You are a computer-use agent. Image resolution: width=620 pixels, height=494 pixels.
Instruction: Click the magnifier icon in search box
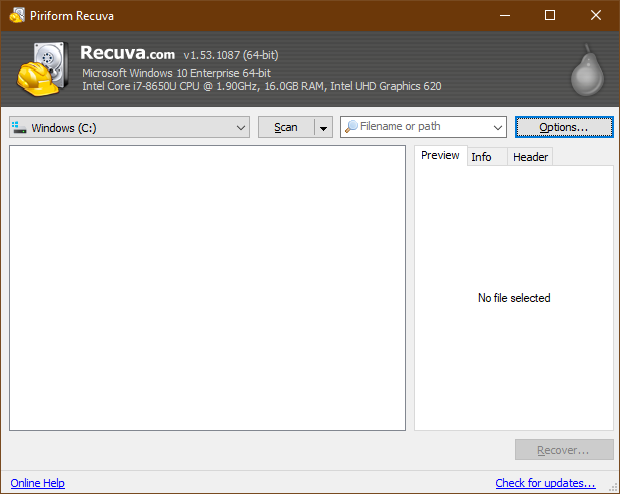[x=351, y=127]
